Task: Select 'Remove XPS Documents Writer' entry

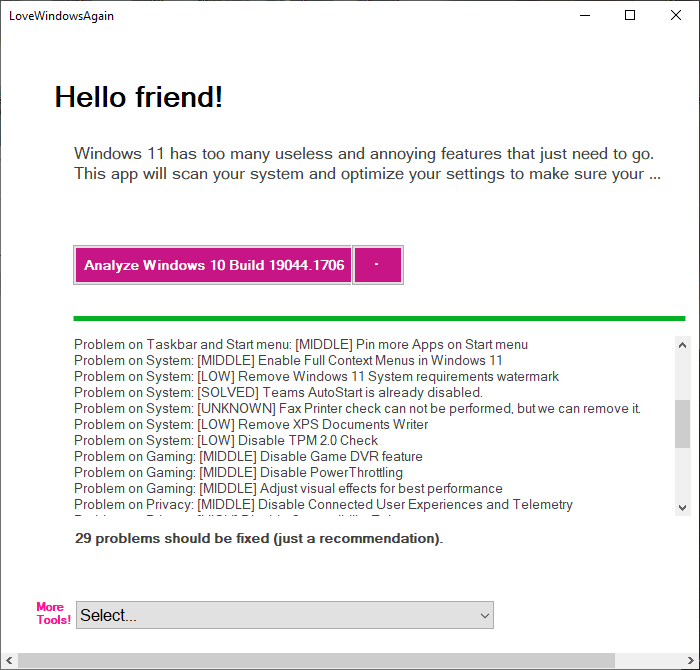Action: pyautogui.click(x=251, y=424)
